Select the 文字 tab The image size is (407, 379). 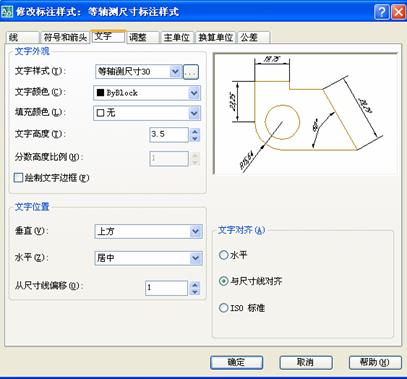[x=109, y=36]
